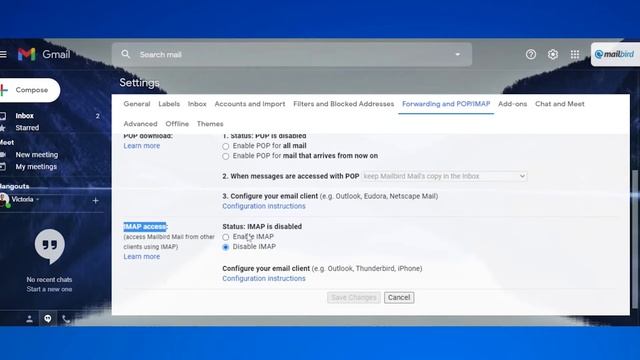Screen dimensions: 640x360
Task: Open the Offline tab
Action: [x=177, y=124]
